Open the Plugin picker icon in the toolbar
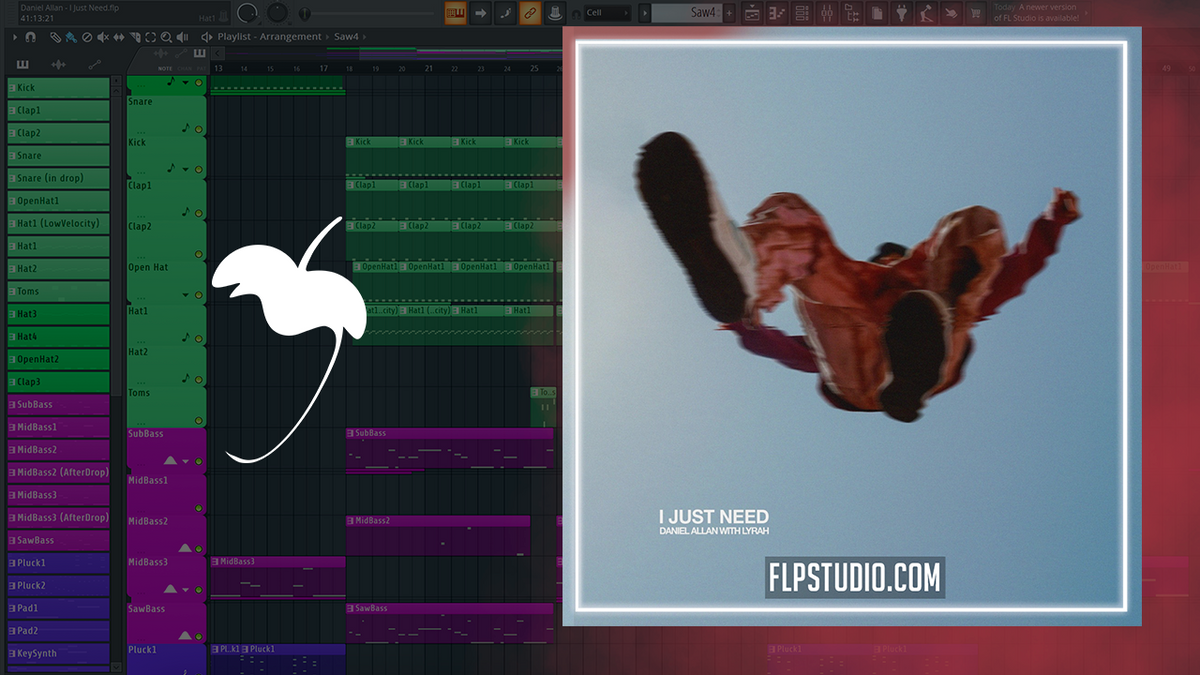1200x675 pixels. 901,13
